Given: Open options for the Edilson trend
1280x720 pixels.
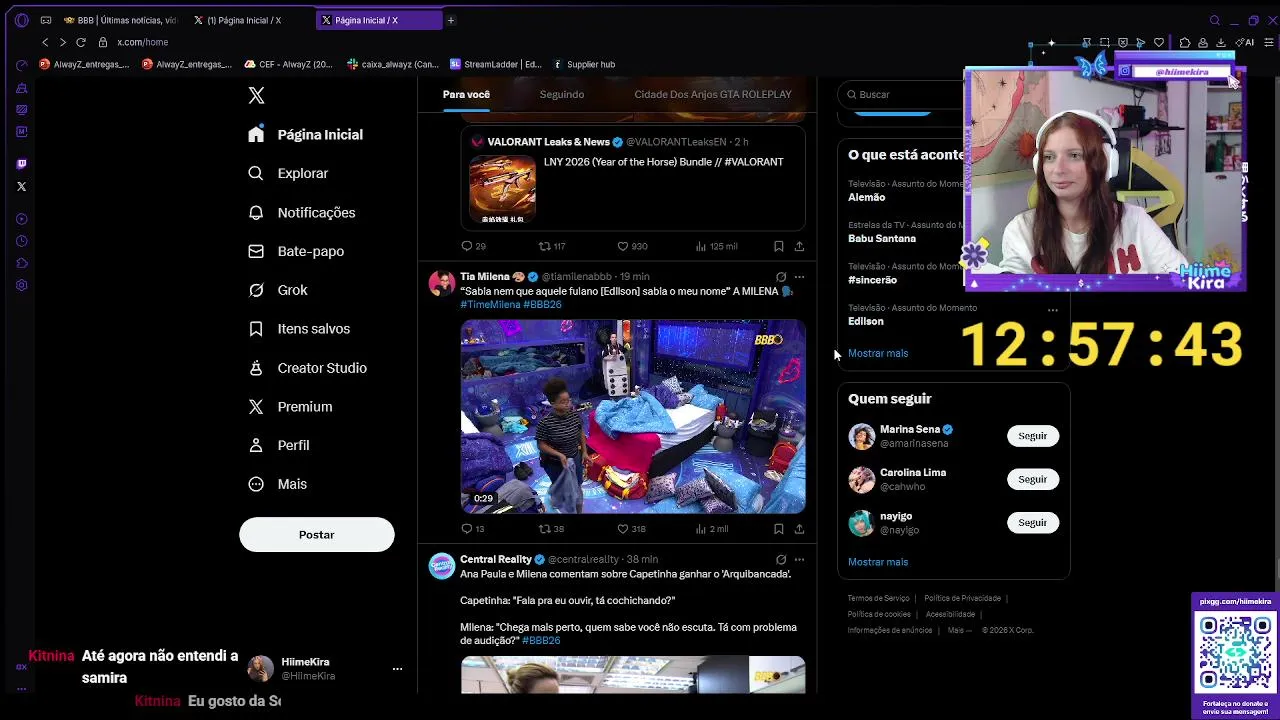Looking at the screenshot, I should pos(1052,310).
